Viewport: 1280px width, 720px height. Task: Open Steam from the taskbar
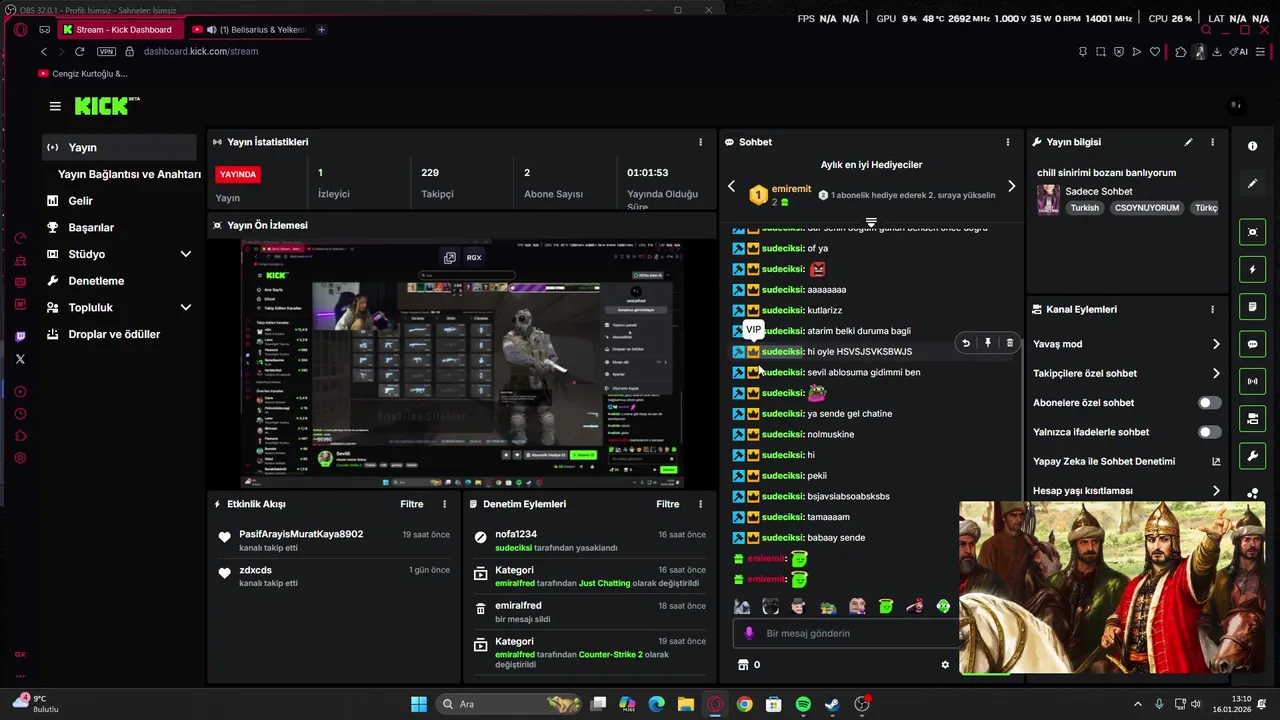832,704
